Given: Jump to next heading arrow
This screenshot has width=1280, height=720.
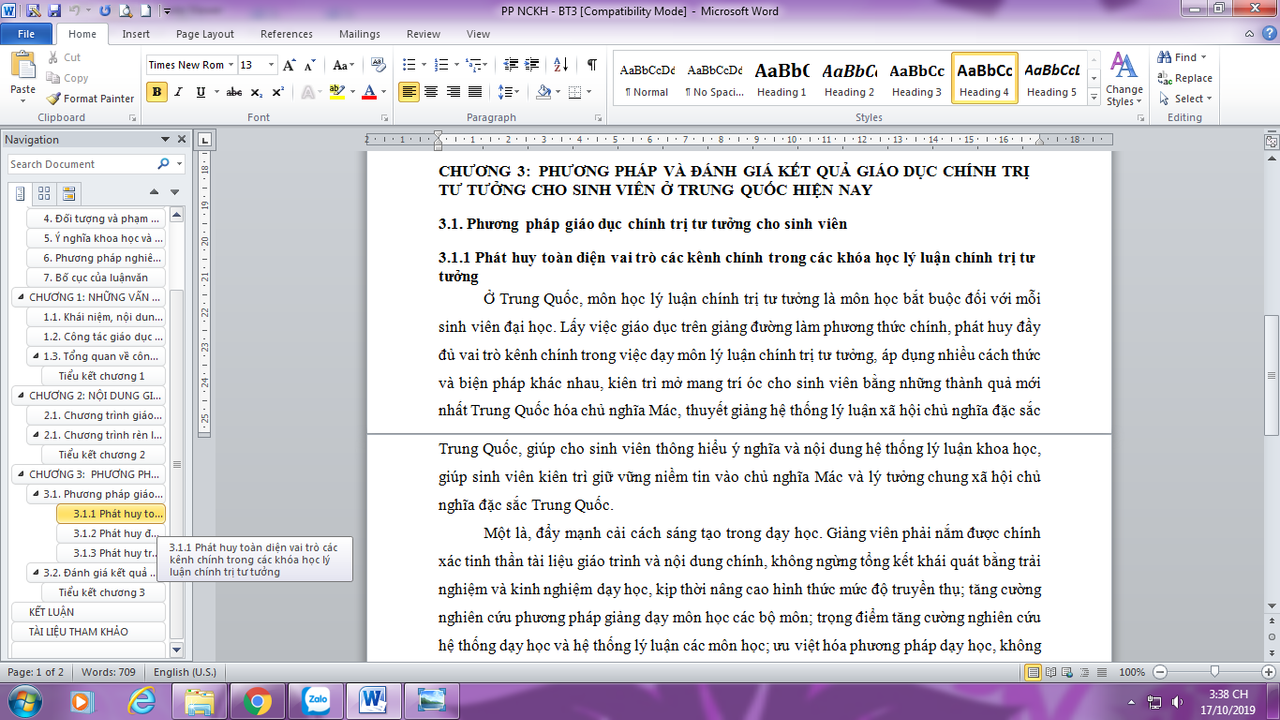Looking at the screenshot, I should 174,192.
